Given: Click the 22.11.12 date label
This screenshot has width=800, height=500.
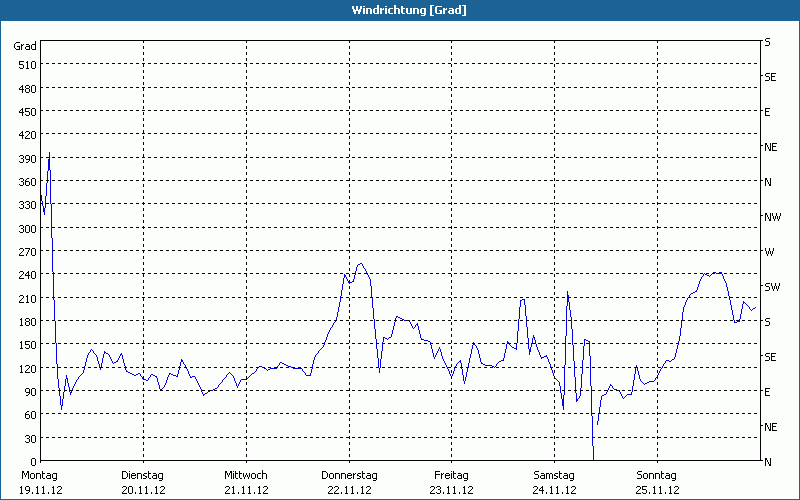Looking at the screenshot, I should 349,490.
